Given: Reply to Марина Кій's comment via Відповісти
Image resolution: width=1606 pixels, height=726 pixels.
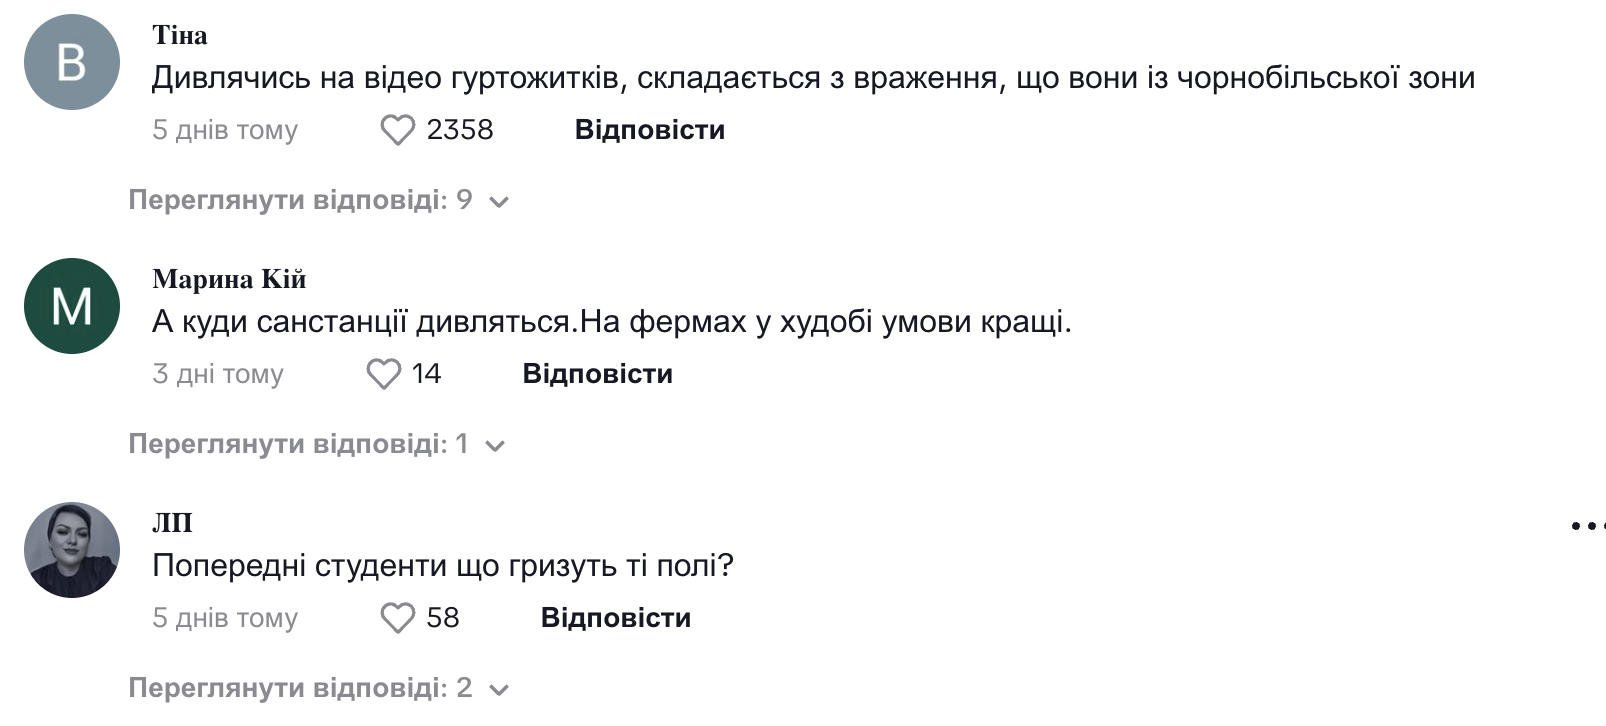Looking at the screenshot, I should [597, 374].
